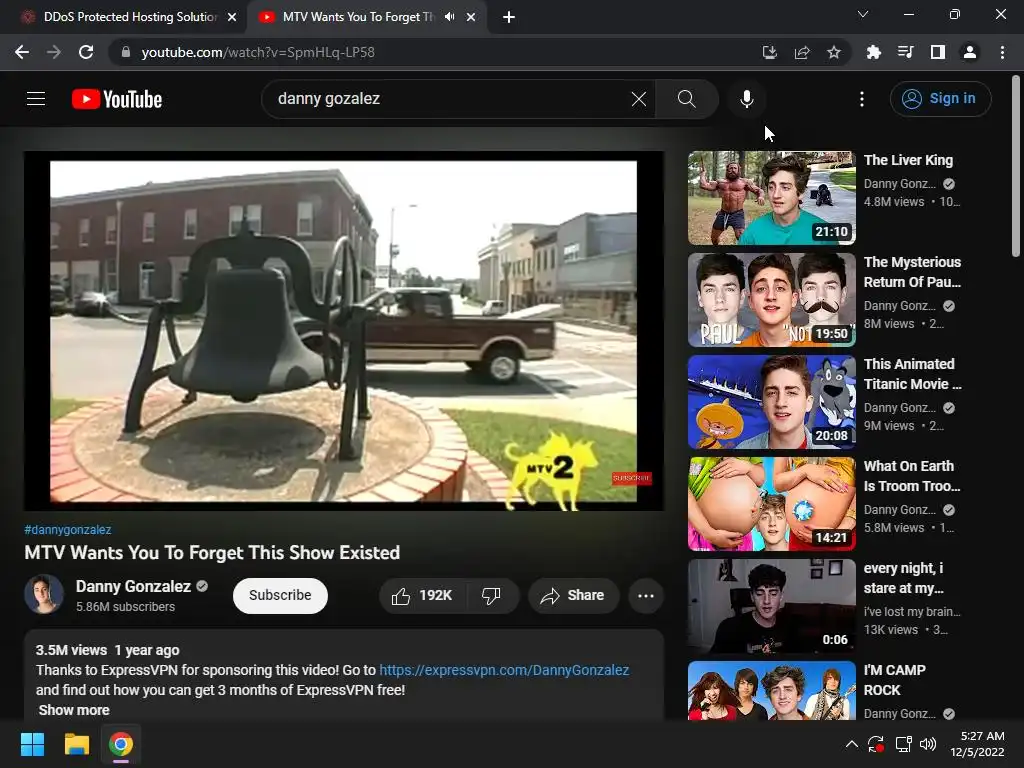Viewport: 1024px width, 768px height.
Task: Open clock and date 5:27 AM
Action: [977, 744]
